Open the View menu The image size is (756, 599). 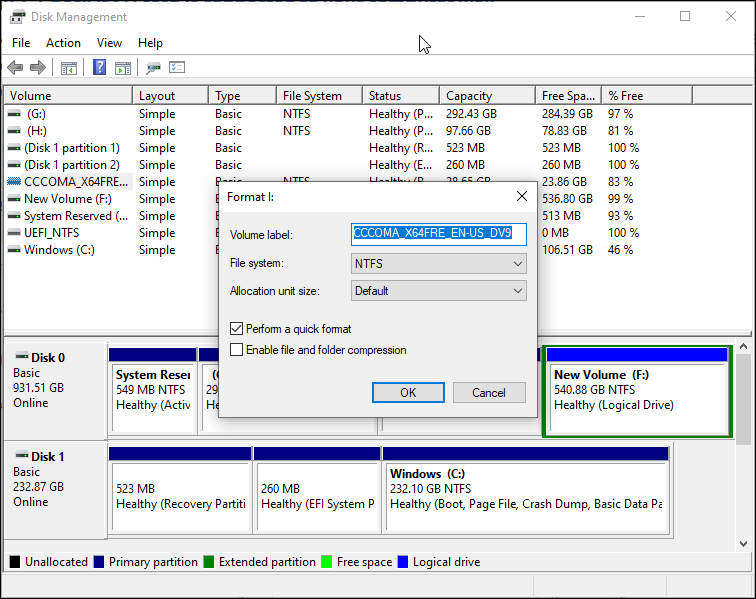[110, 43]
